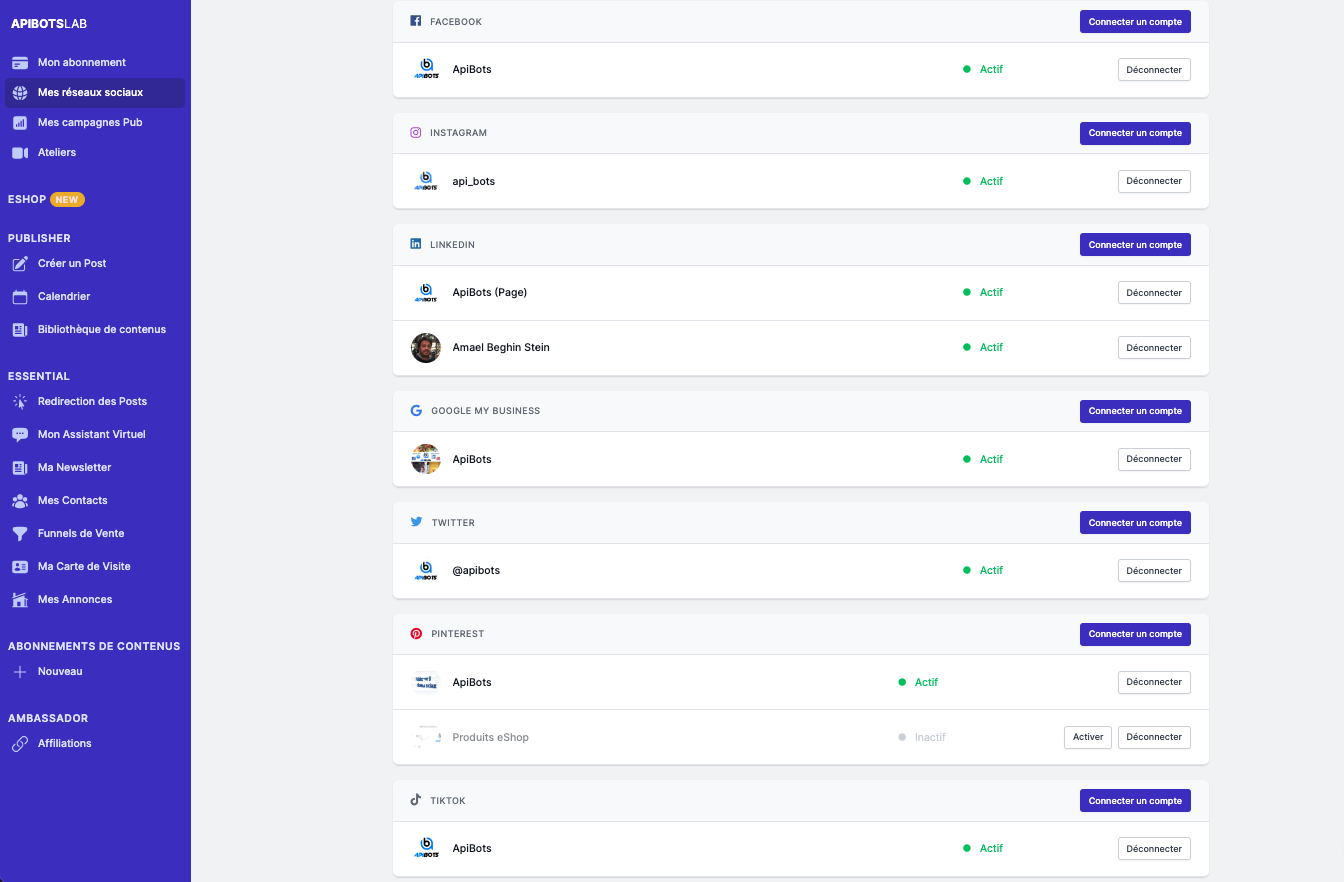Click the Pinterest ApiBots account thumbnail
The height and width of the screenshot is (882, 1344).
coord(426,682)
